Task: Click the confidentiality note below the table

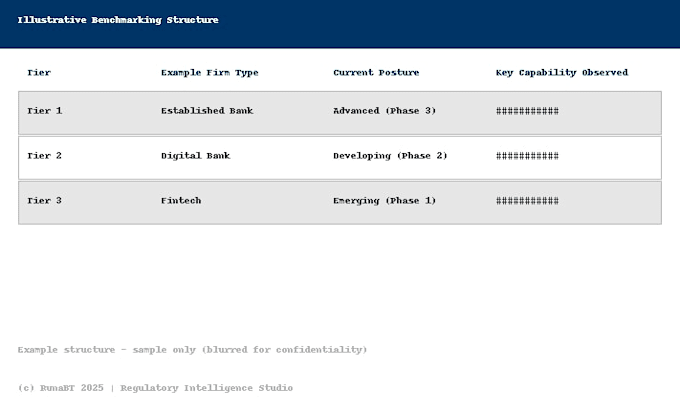Action: click(192, 350)
